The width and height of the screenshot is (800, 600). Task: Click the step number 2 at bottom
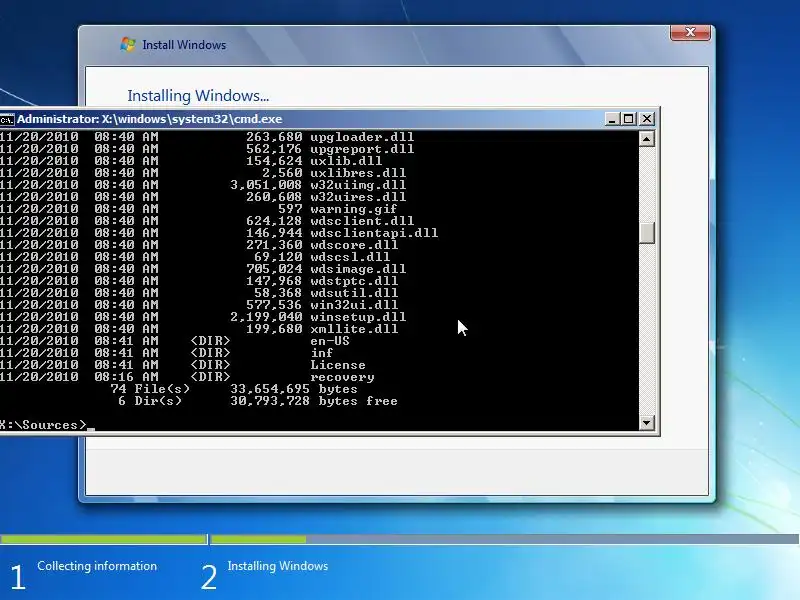[x=209, y=577]
